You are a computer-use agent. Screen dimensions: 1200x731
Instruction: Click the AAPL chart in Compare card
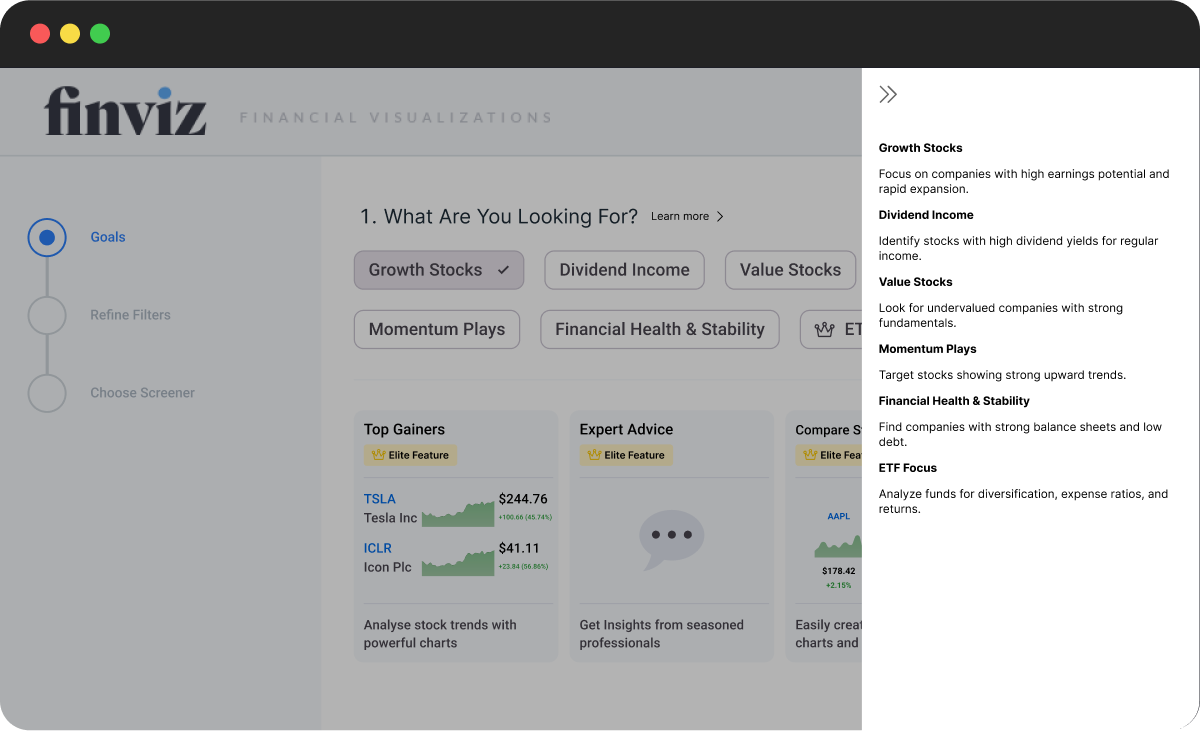point(838,546)
